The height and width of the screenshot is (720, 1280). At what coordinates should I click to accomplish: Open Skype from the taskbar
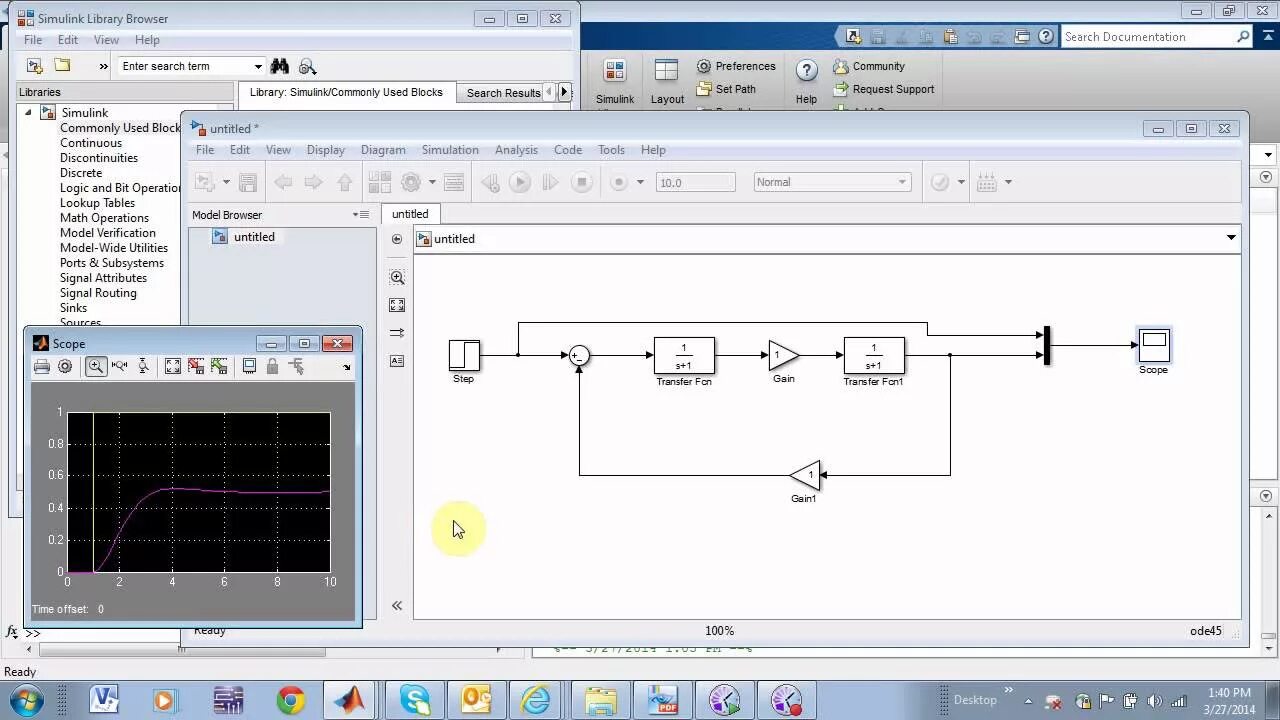tap(414, 700)
